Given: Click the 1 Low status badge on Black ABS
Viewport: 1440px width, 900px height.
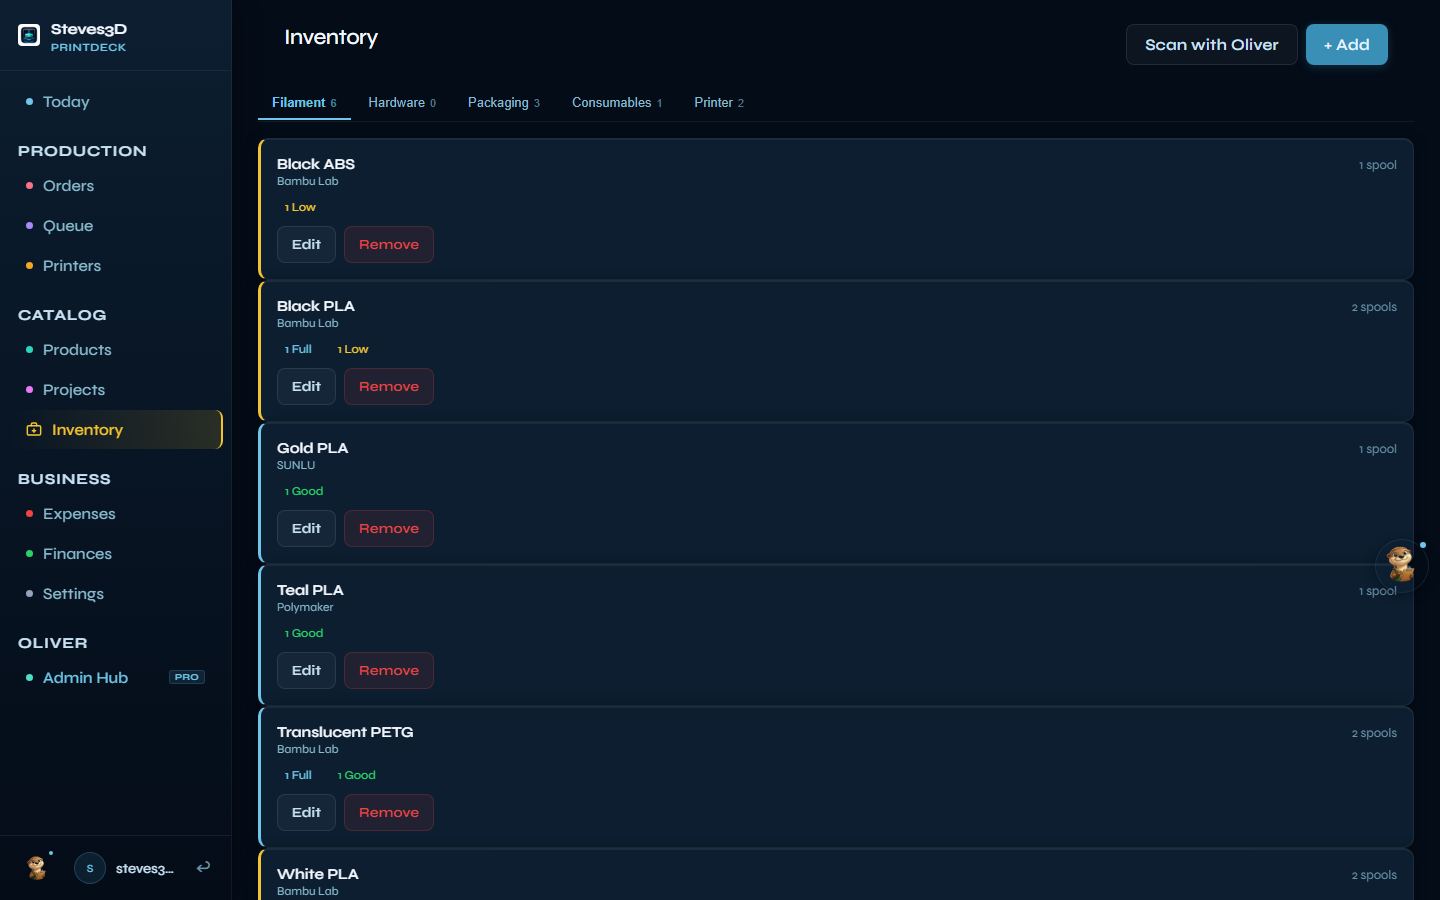Looking at the screenshot, I should 300,207.
